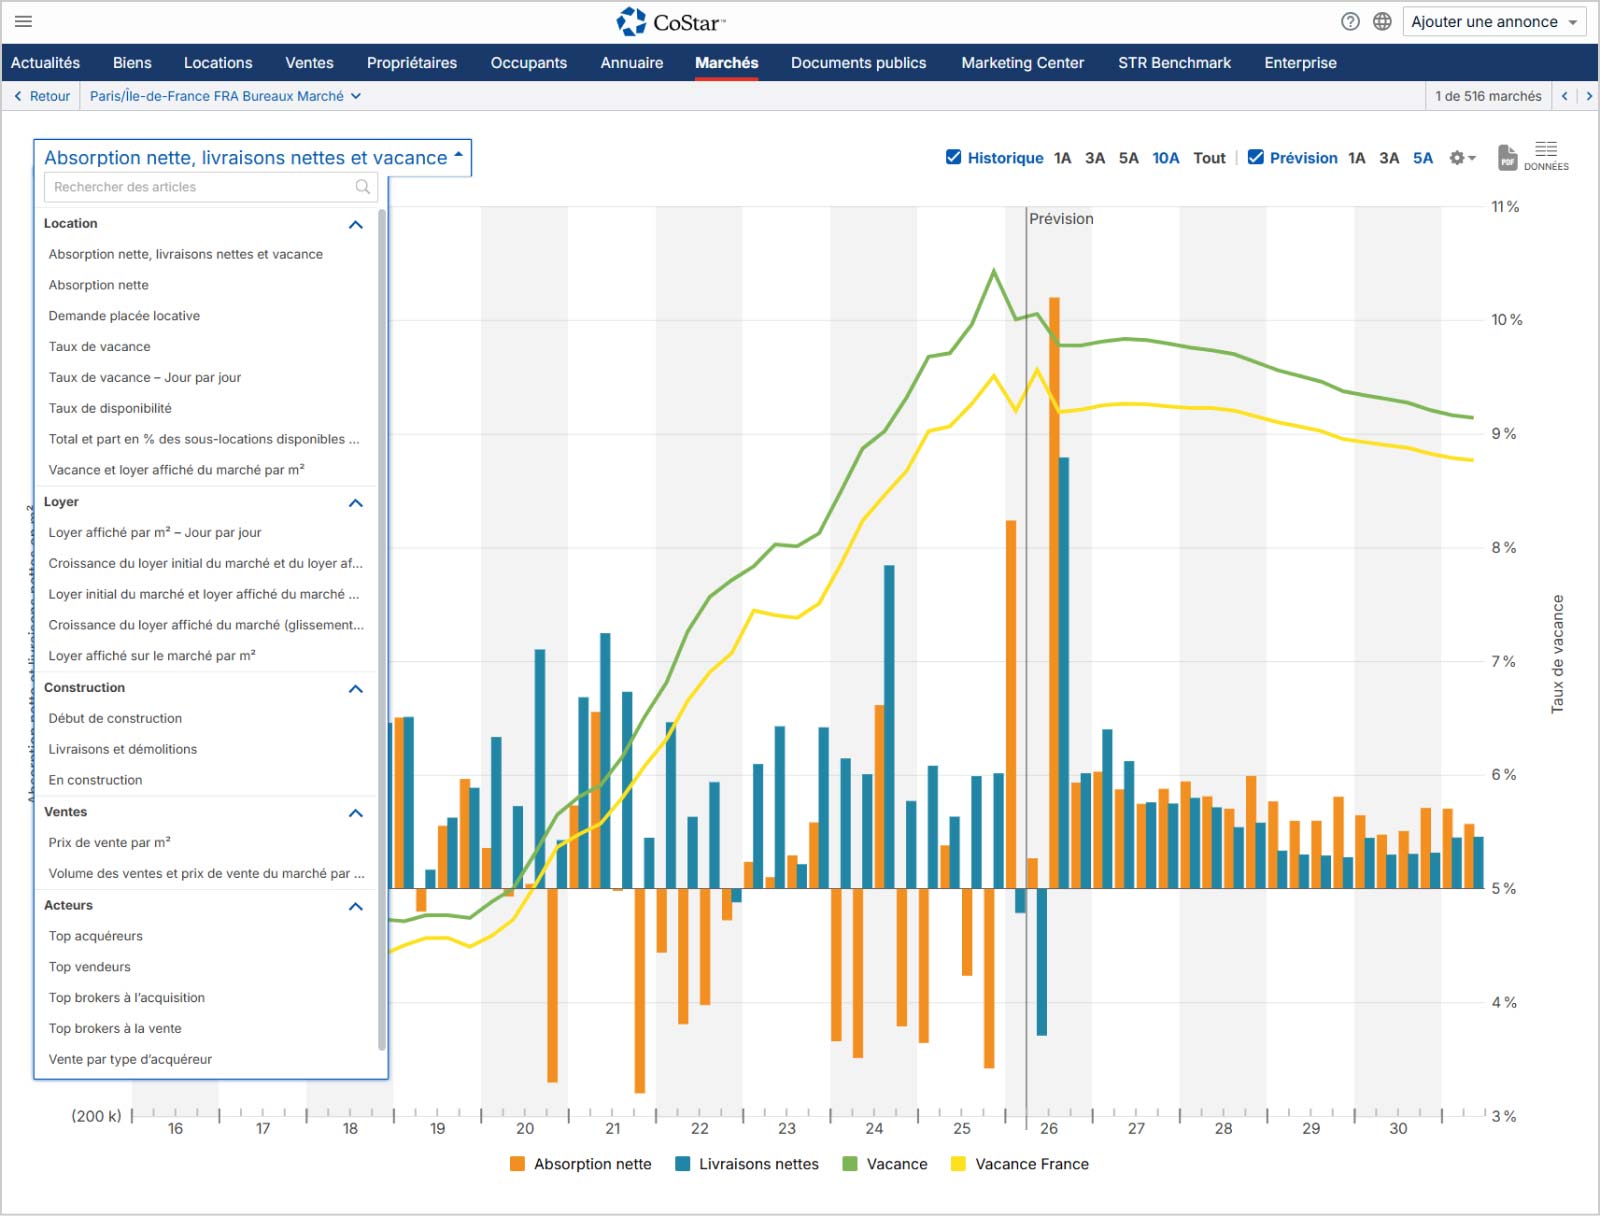Uncheck the Historique checkbox
The height and width of the screenshot is (1216, 1600).
point(954,157)
